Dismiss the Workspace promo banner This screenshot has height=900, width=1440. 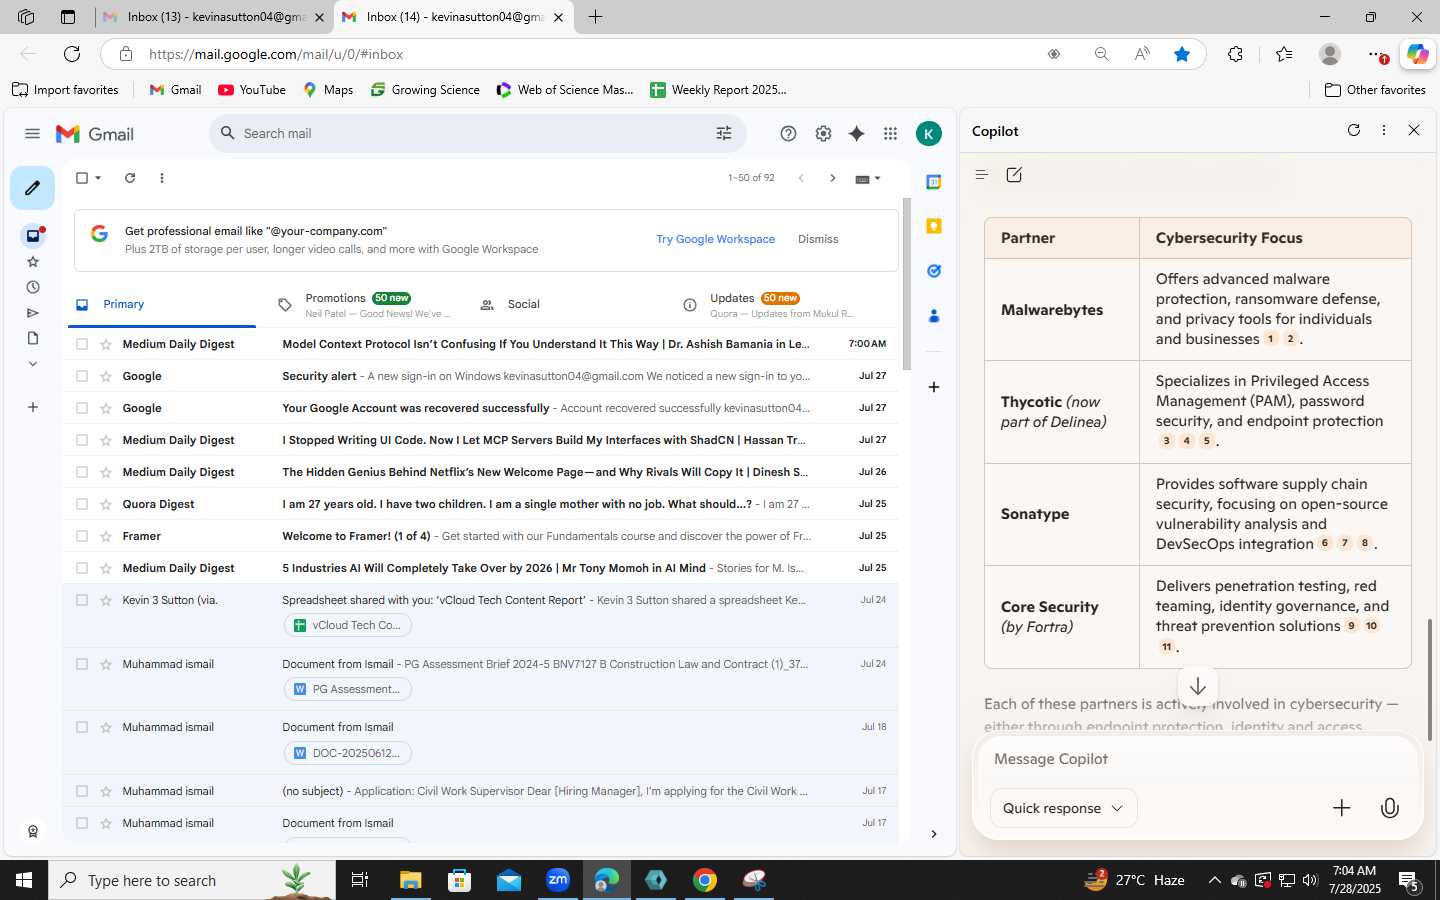tap(818, 239)
